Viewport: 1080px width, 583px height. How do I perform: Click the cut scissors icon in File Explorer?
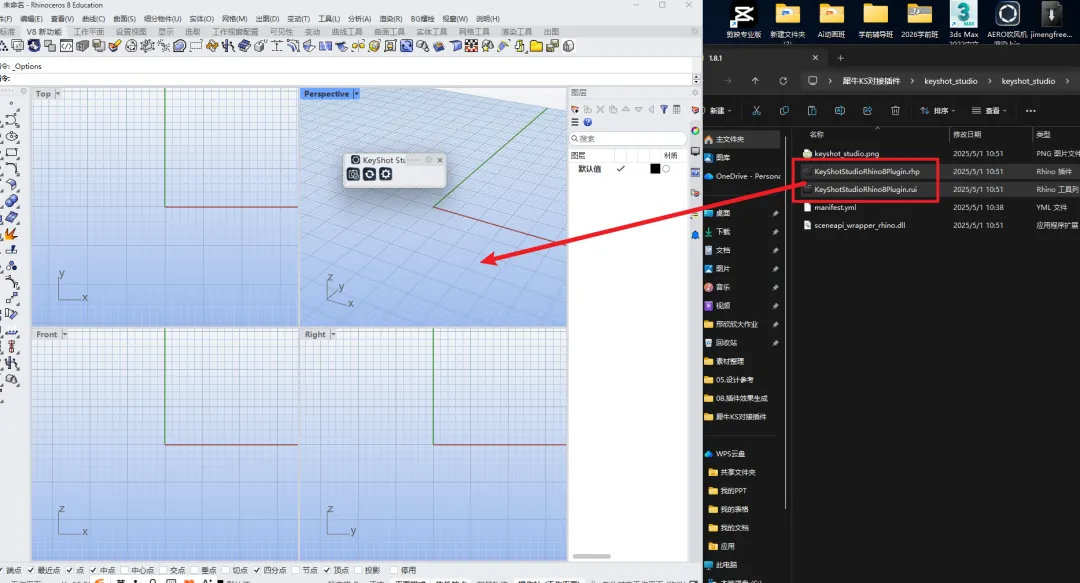(x=756, y=110)
